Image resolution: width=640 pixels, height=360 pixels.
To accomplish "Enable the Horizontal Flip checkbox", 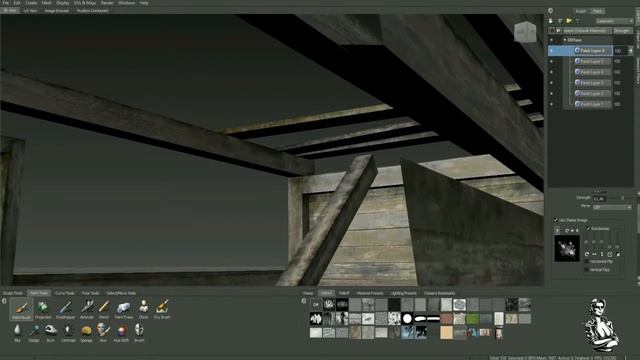I will point(587,262).
